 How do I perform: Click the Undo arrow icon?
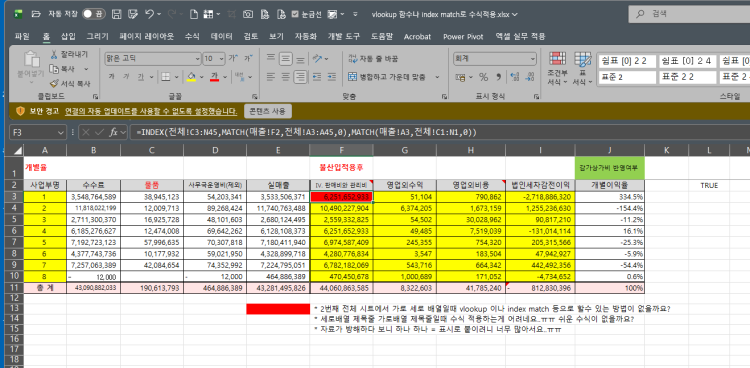tap(149, 14)
